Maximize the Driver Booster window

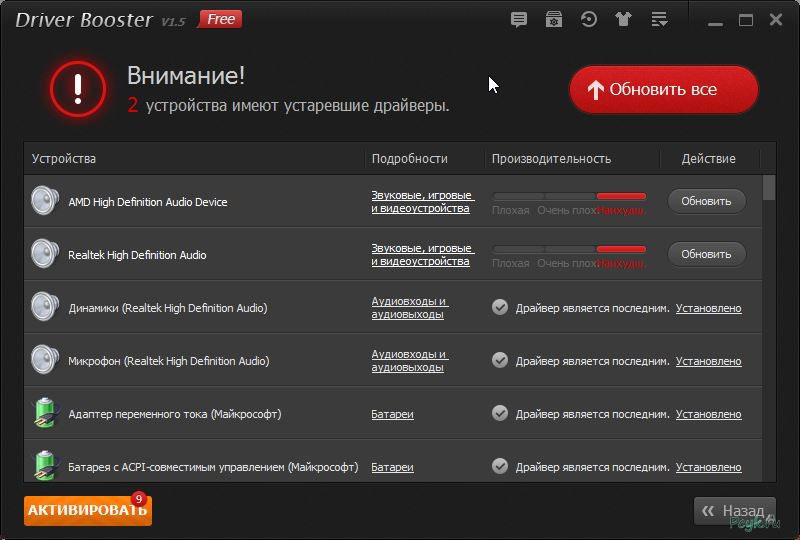point(746,20)
